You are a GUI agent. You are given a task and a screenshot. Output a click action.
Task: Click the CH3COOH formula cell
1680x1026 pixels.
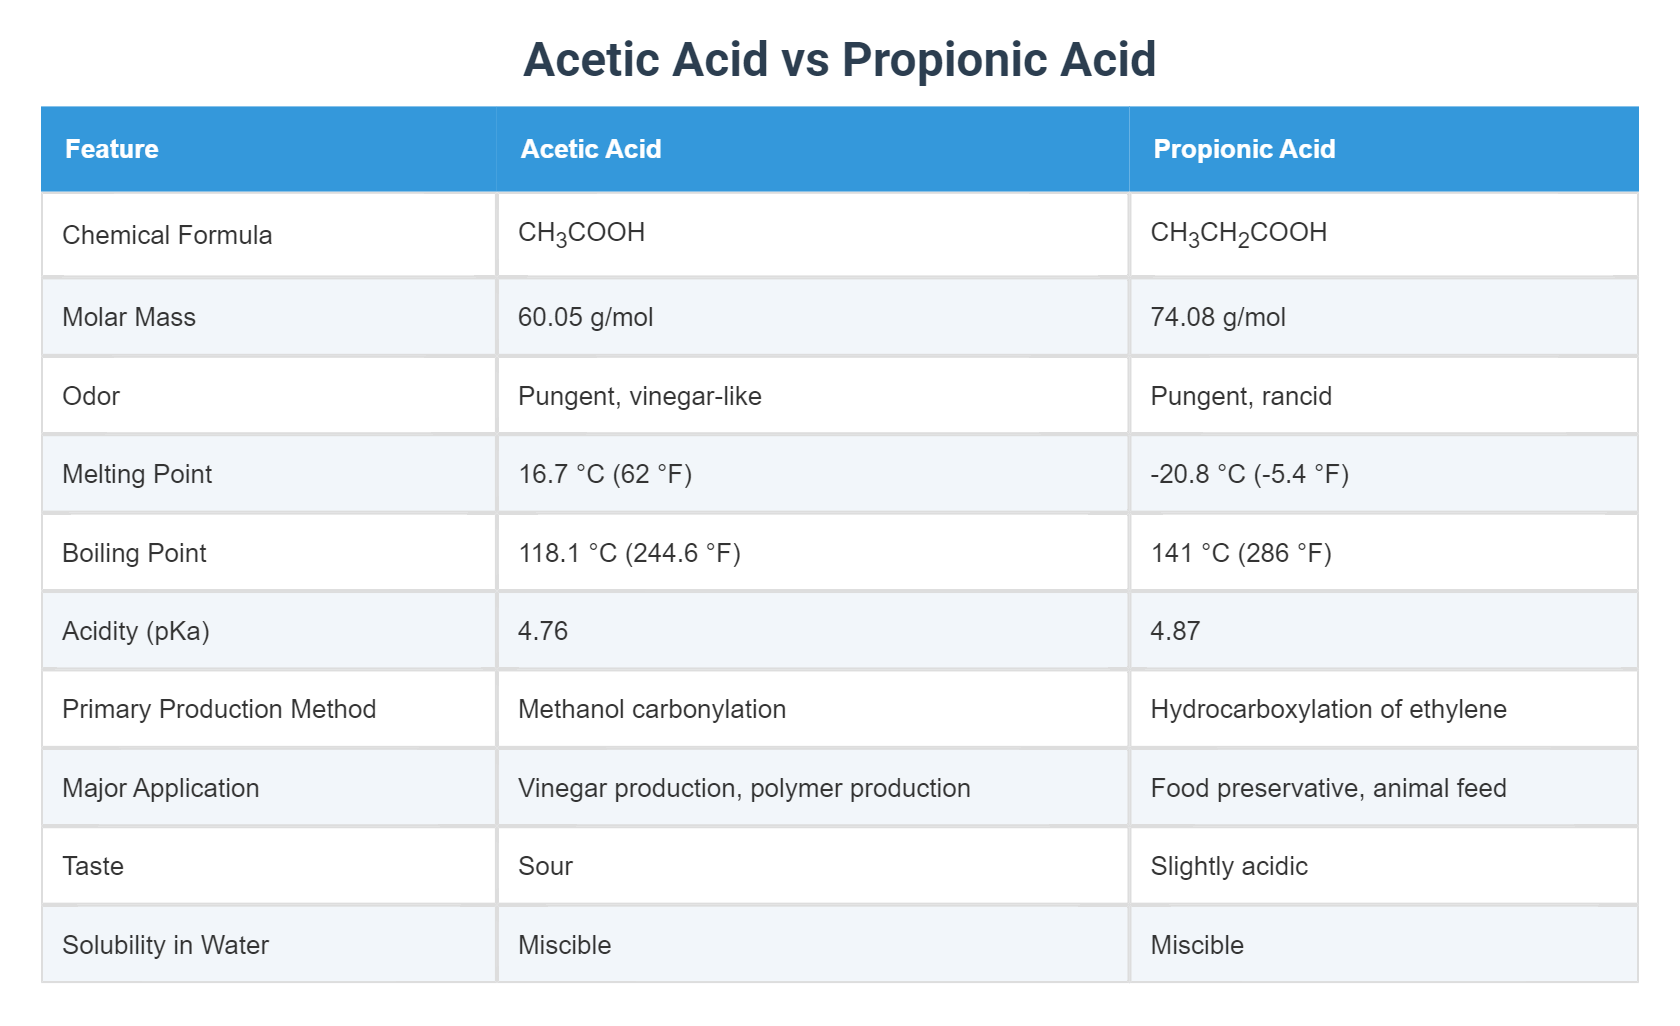point(581,234)
